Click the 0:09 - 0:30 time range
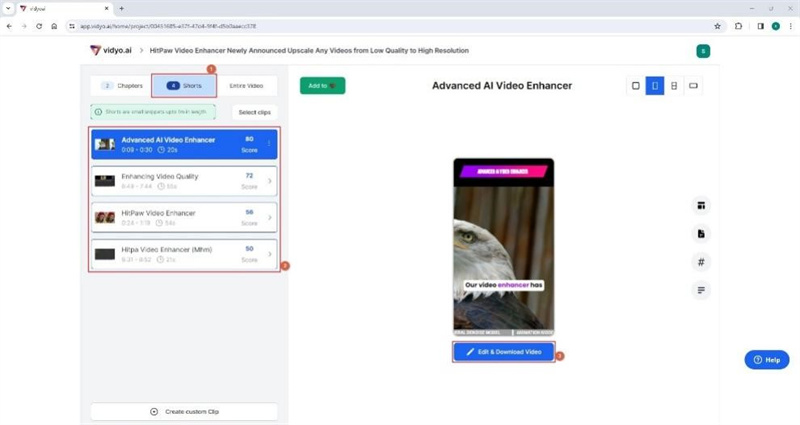Image resolution: width=800 pixels, height=425 pixels. pyautogui.click(x=137, y=150)
